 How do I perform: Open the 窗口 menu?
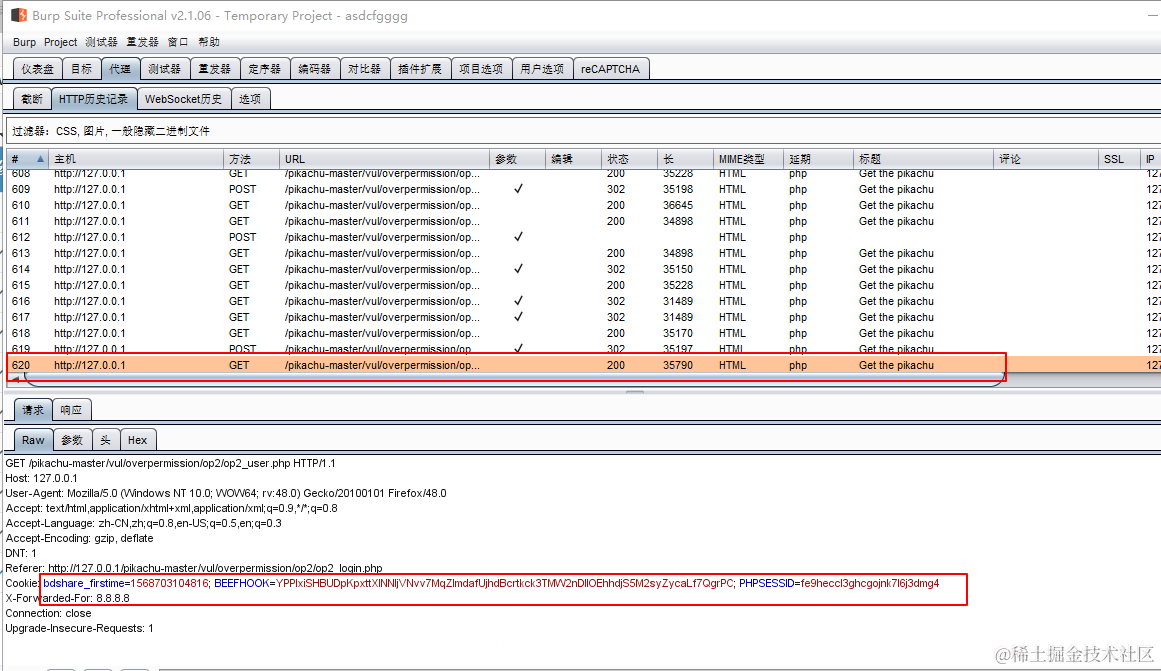178,42
